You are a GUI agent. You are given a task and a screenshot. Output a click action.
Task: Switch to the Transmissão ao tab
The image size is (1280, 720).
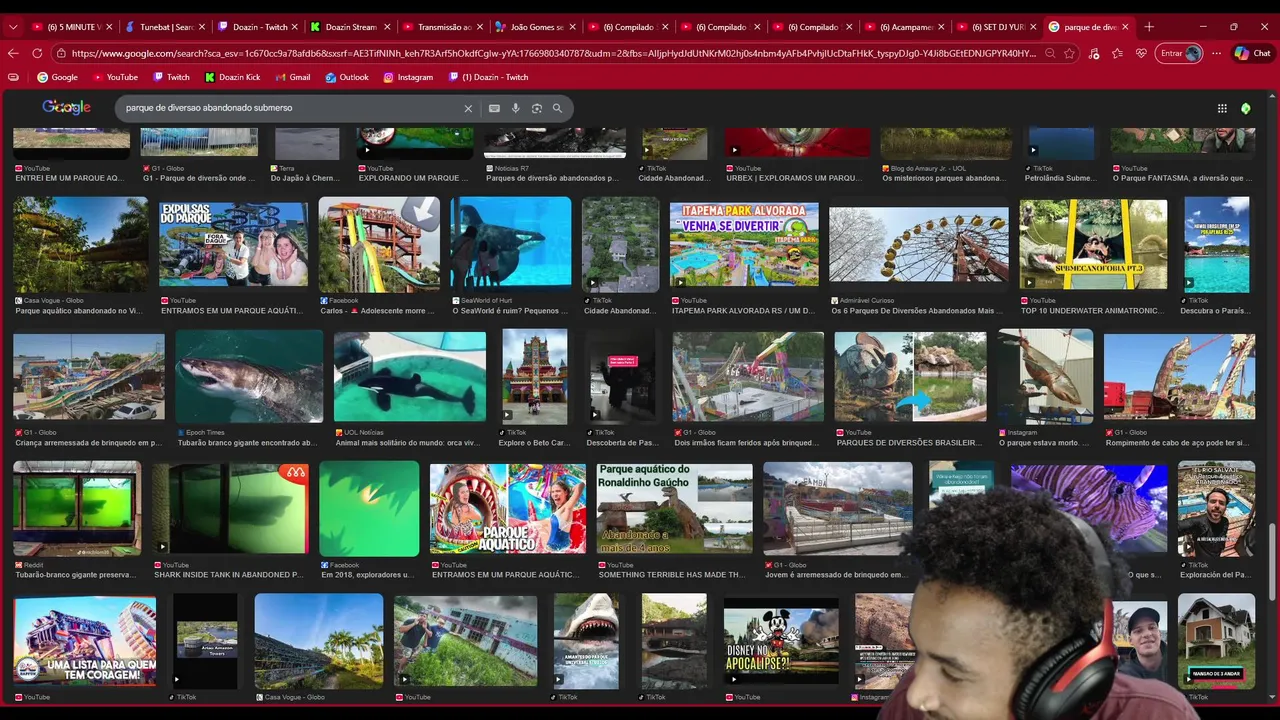pyautogui.click(x=440, y=27)
